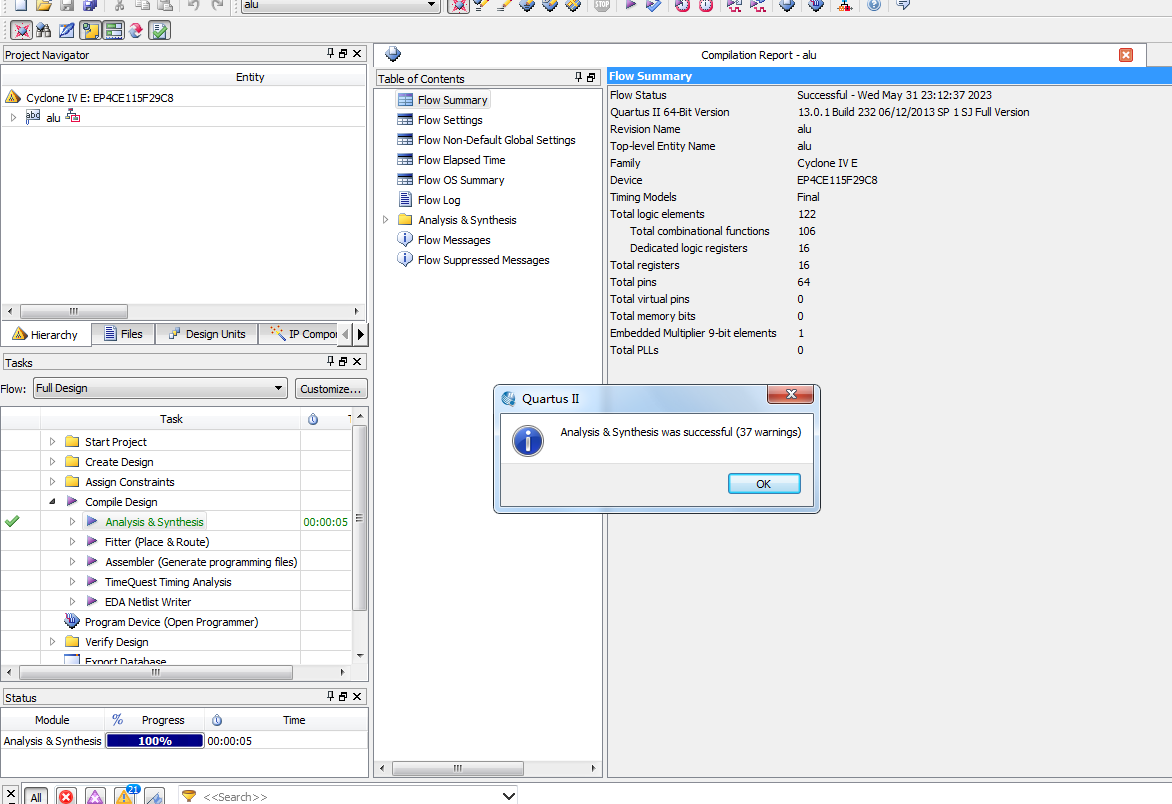Toggle the critical warning messages filter
Screen dimensions: 1172x804
tap(96, 797)
